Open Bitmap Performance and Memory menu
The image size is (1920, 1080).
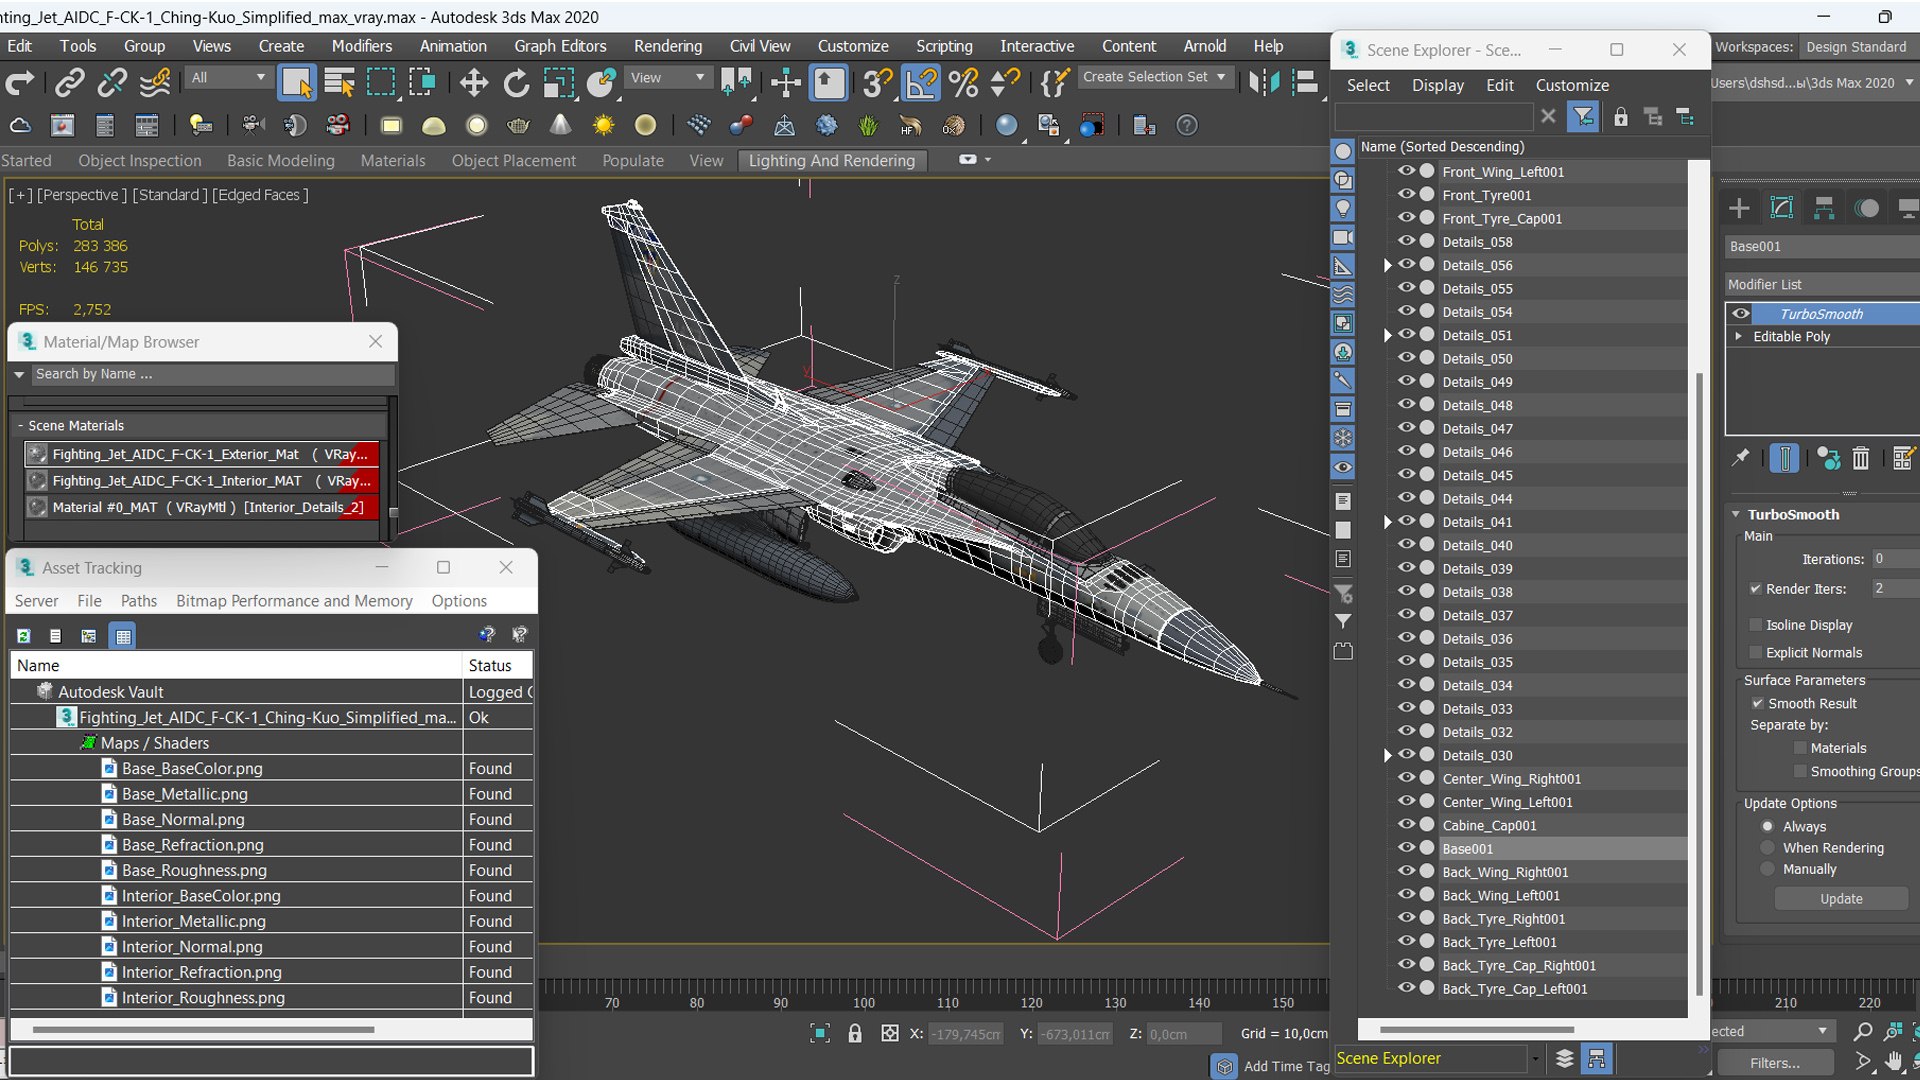point(294,601)
